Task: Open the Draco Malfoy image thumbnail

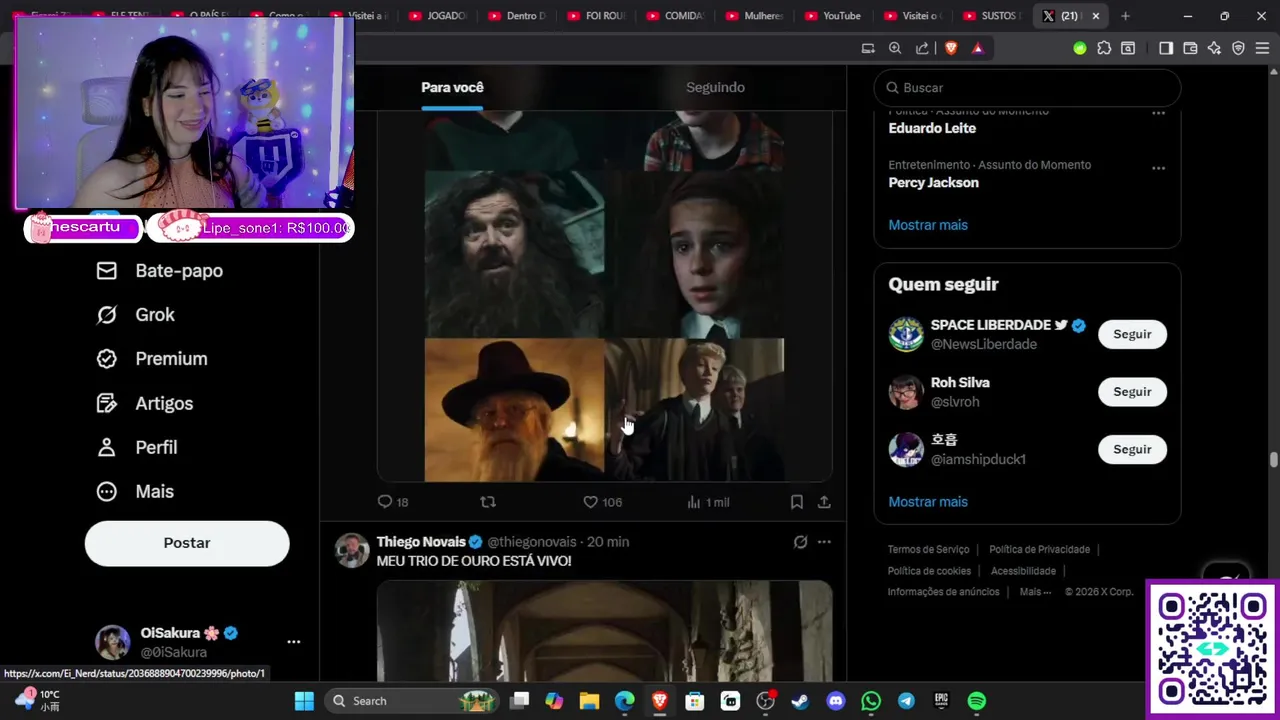Action: click(695, 410)
